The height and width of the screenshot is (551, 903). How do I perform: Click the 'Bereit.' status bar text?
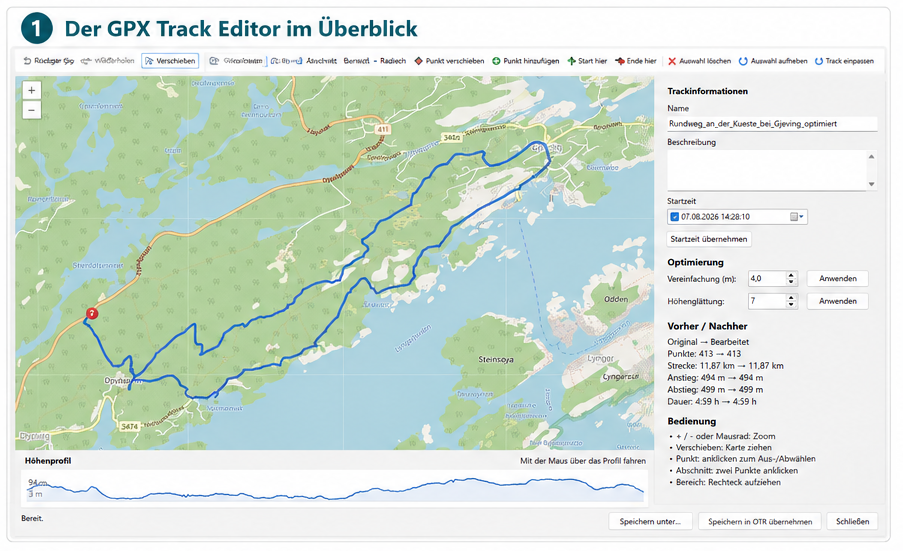pos(32,519)
